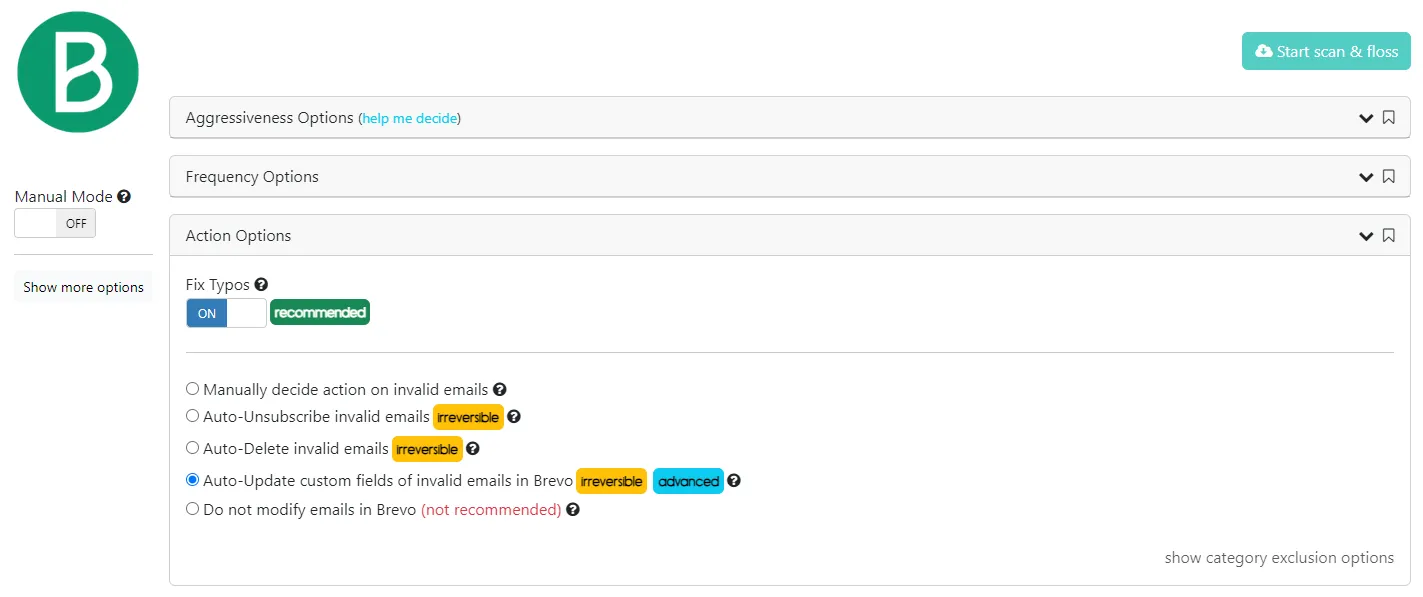Image resolution: width=1423 pixels, height=597 pixels.
Task: Expand the Frequency Options chevron
Action: point(1366,177)
